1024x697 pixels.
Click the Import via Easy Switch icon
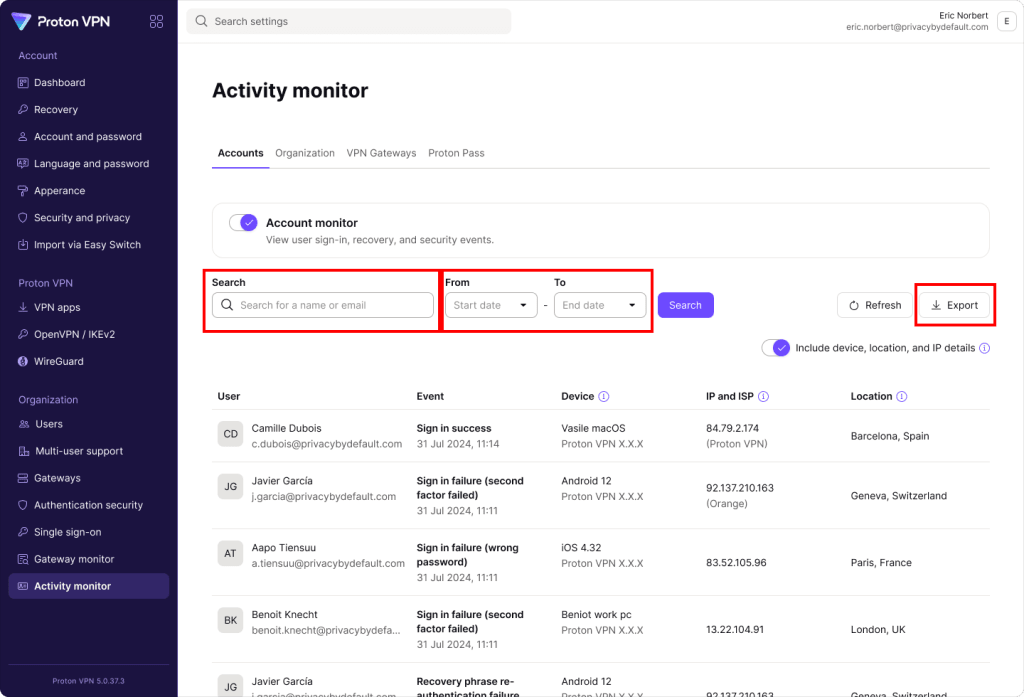[x=23, y=244]
